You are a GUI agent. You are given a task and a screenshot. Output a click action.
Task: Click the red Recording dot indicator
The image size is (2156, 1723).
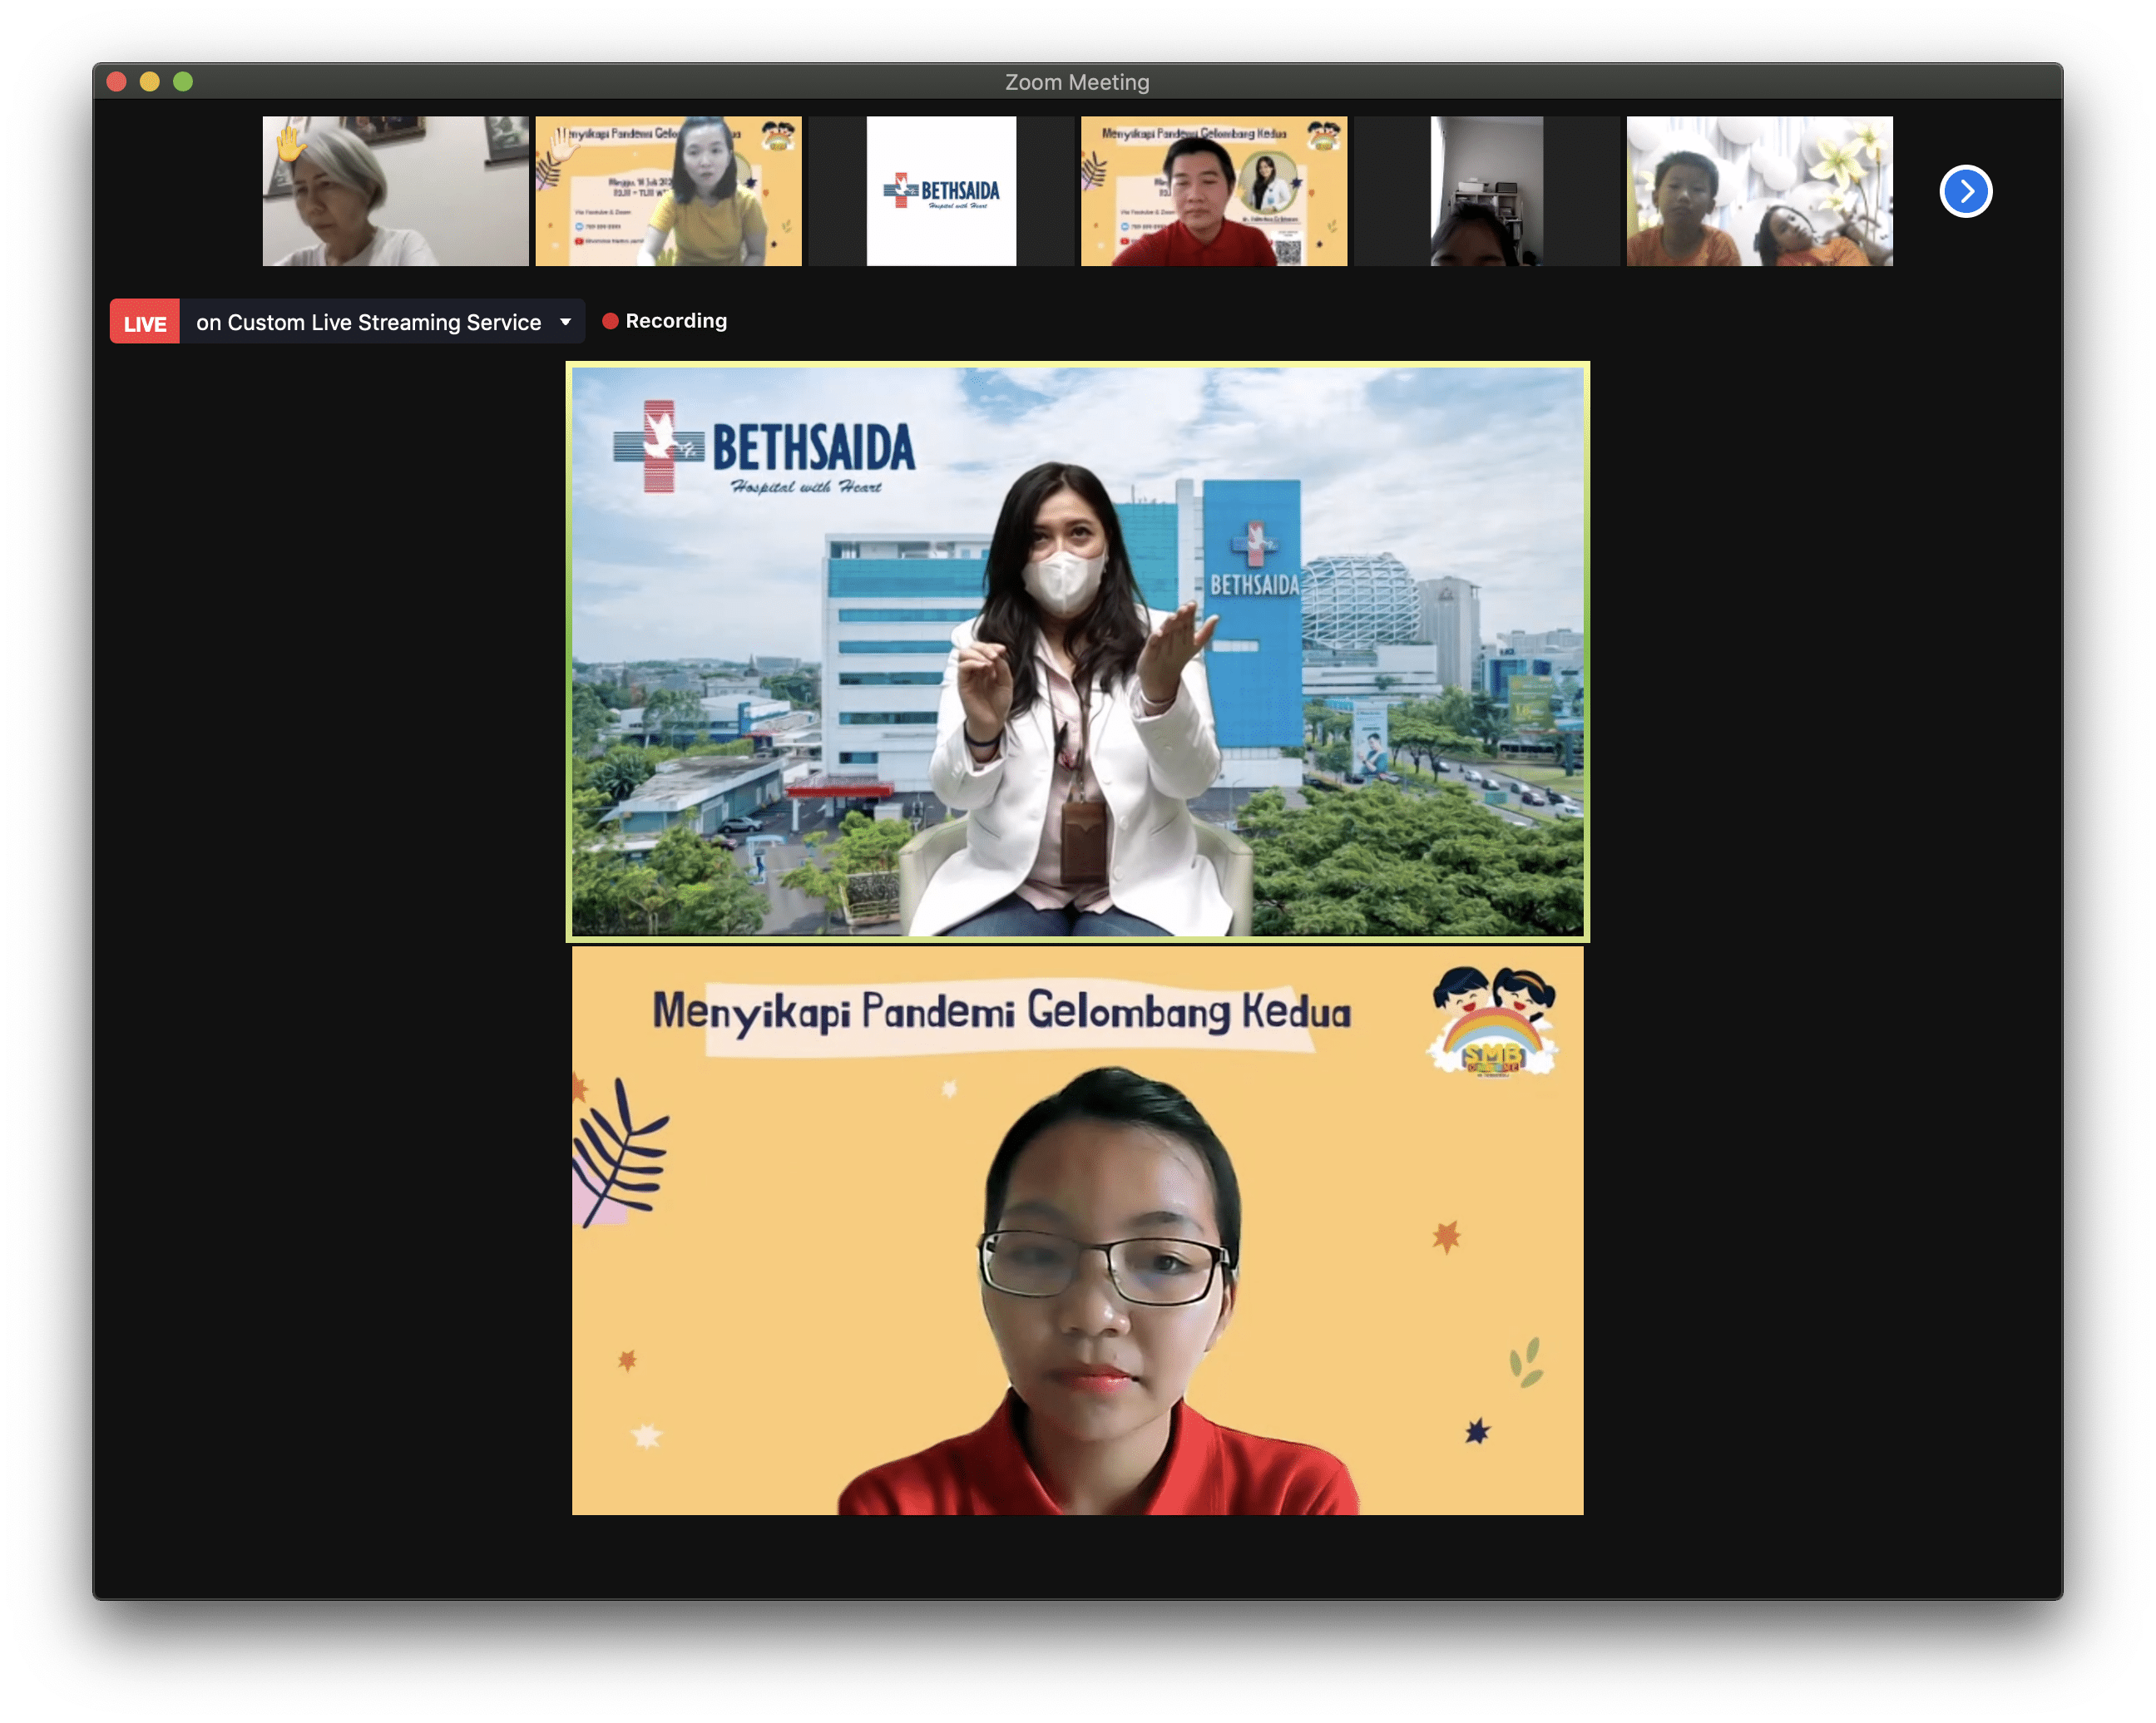(610, 321)
